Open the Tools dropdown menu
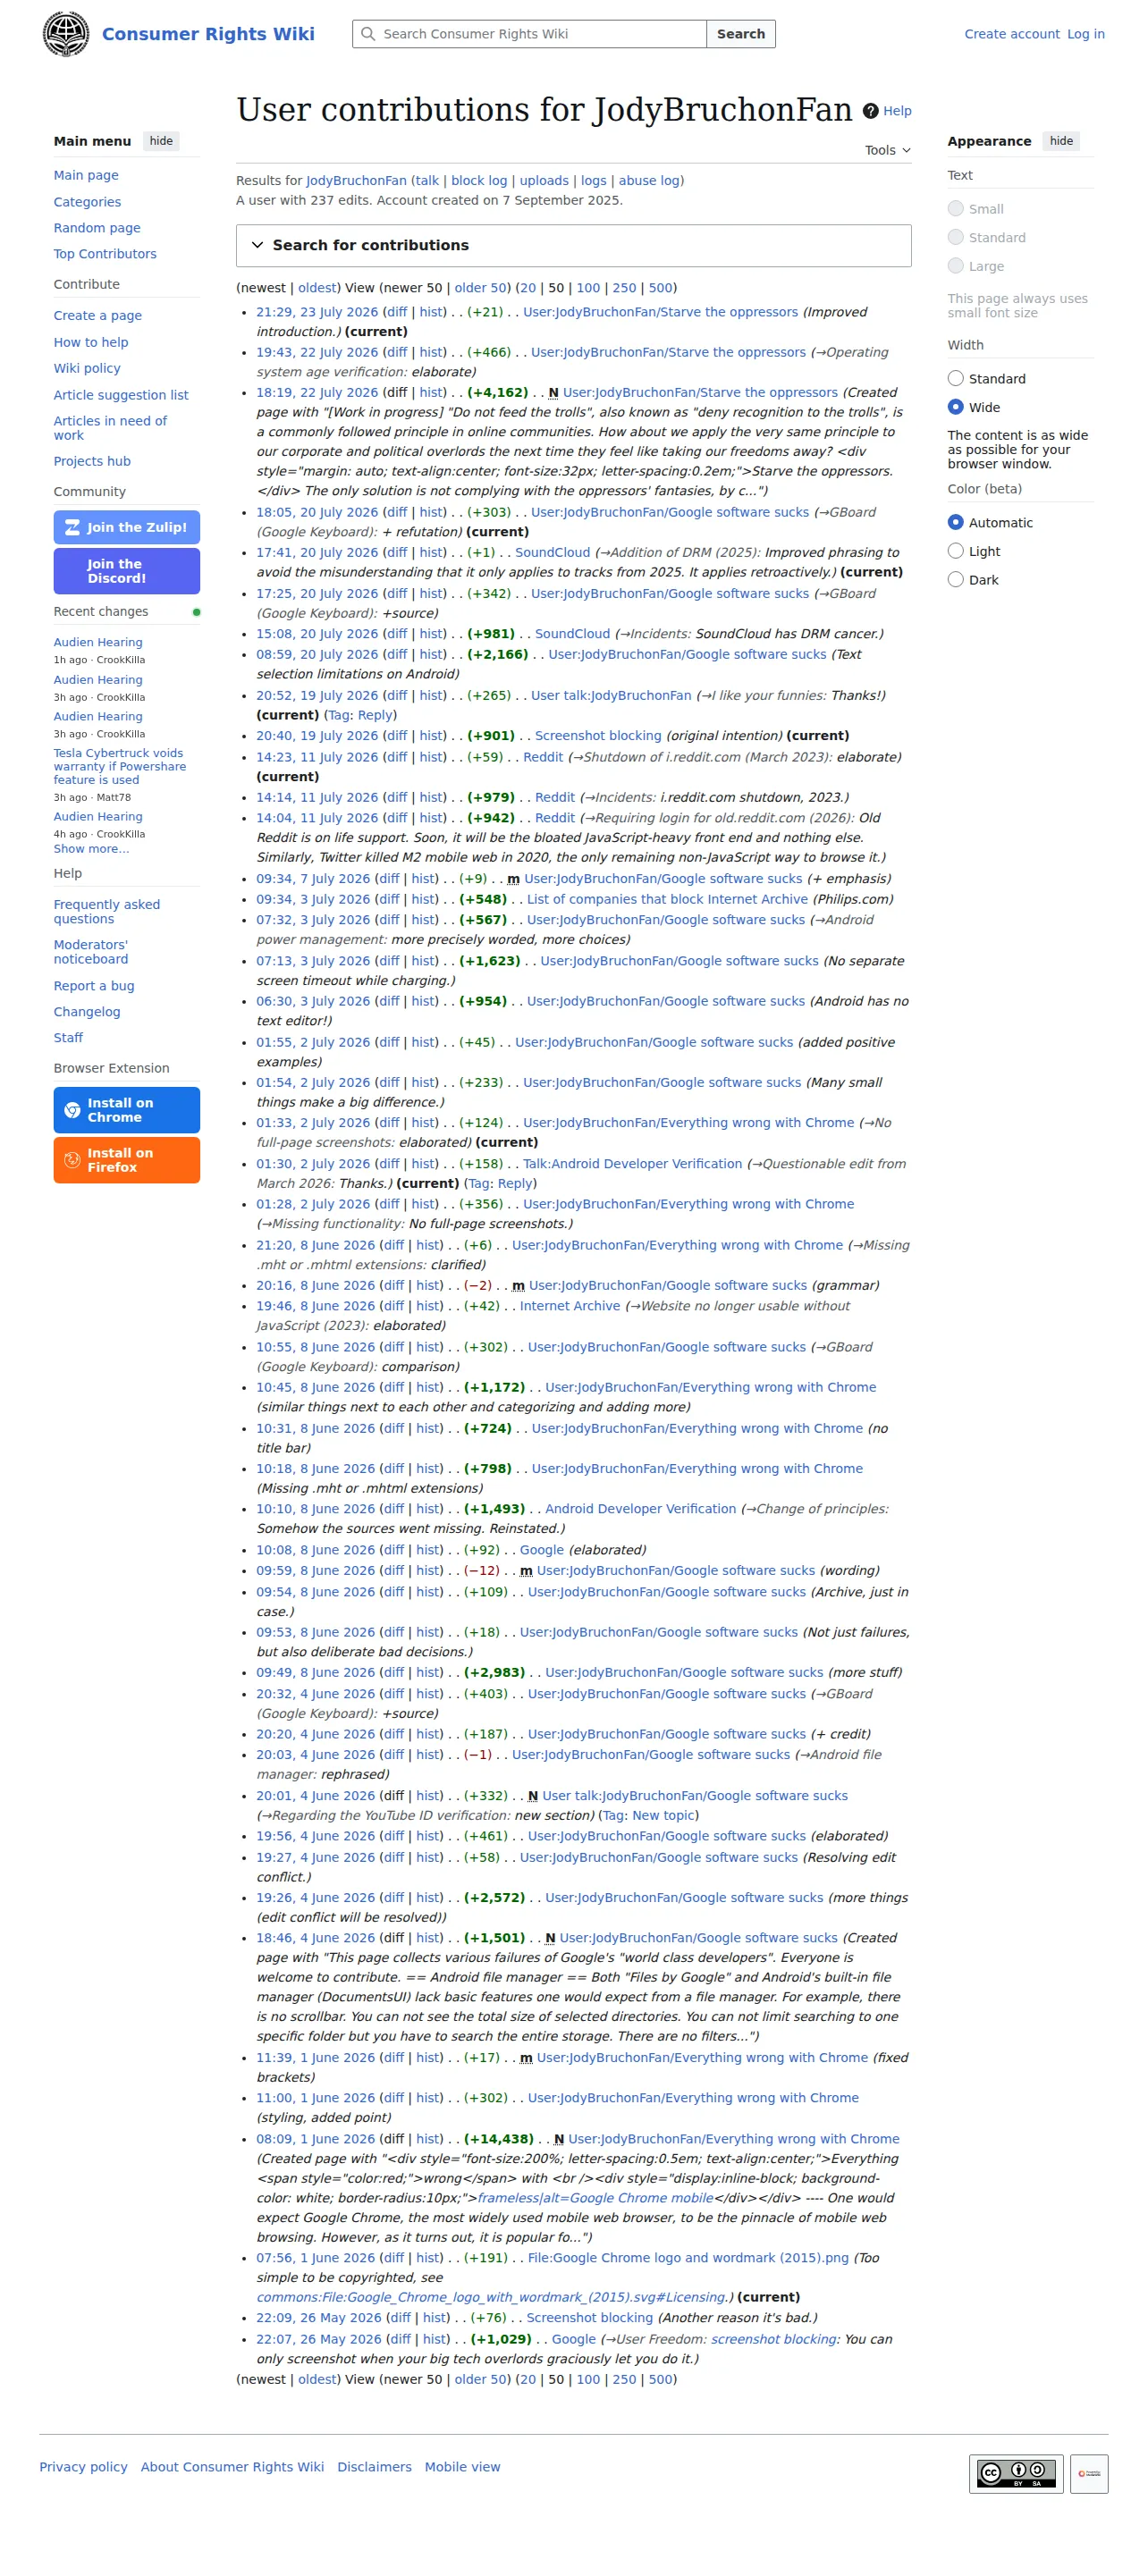The width and height of the screenshot is (1148, 2576). click(x=887, y=150)
